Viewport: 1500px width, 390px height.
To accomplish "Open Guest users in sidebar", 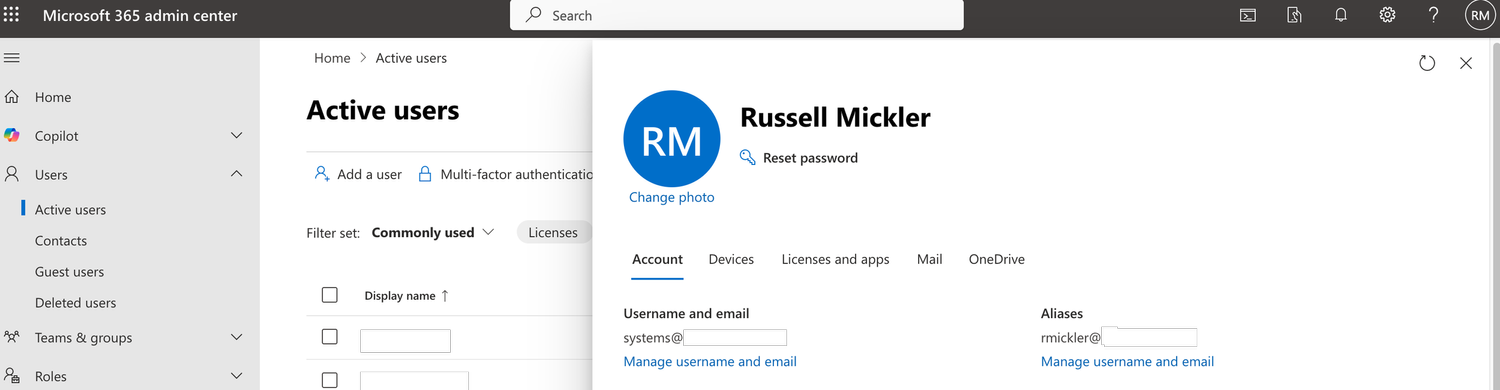I will click(x=69, y=272).
